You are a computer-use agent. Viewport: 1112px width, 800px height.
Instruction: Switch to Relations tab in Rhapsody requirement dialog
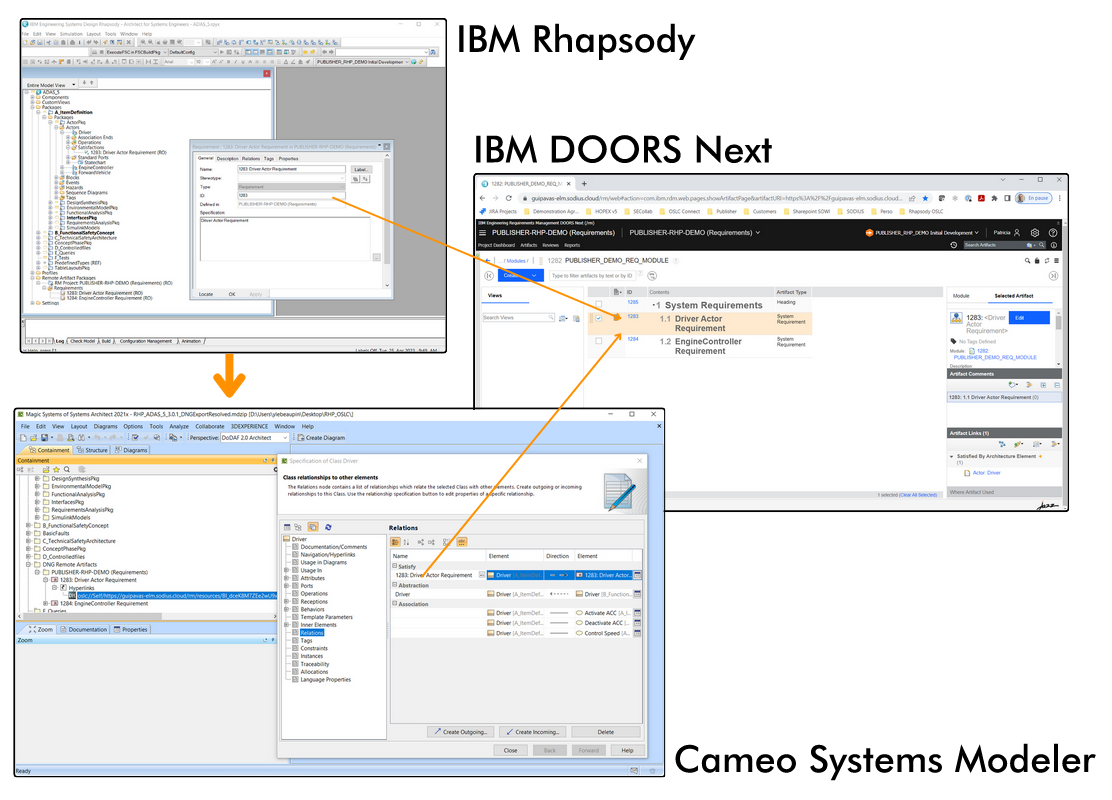[x=251, y=159]
